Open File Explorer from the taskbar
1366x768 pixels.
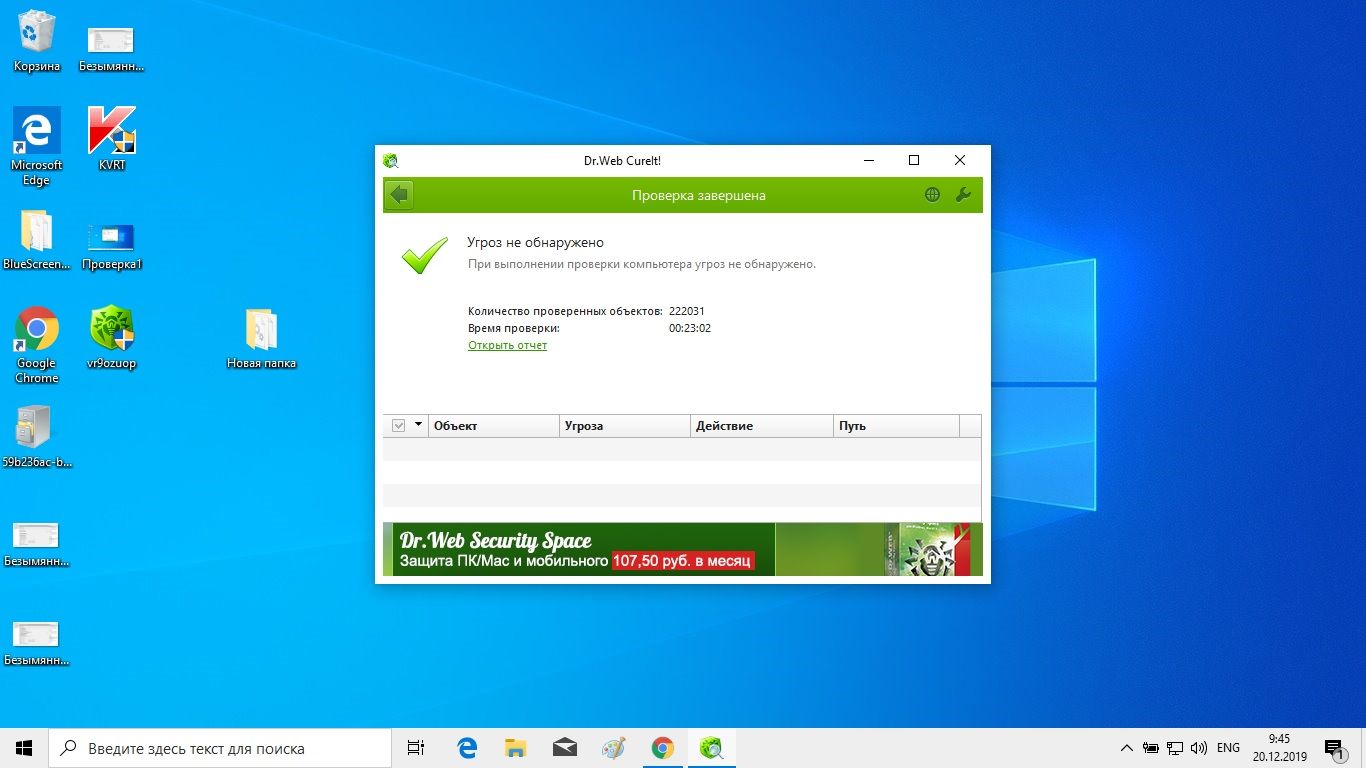pyautogui.click(x=515, y=748)
